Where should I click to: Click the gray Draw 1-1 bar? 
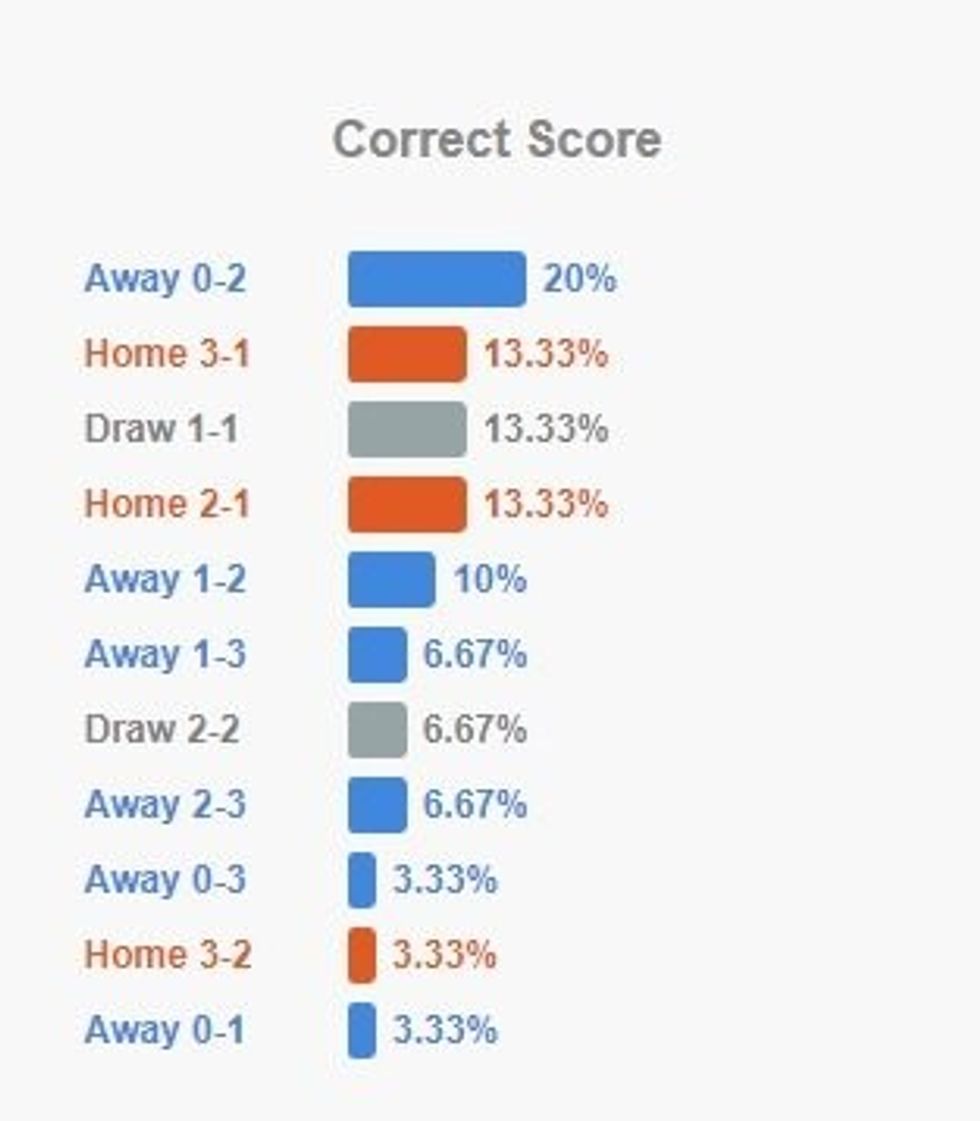tap(407, 429)
